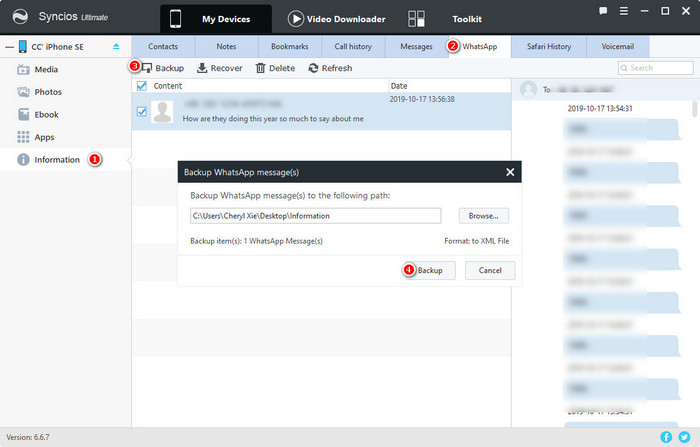Click the Photos picture icon

point(23,92)
